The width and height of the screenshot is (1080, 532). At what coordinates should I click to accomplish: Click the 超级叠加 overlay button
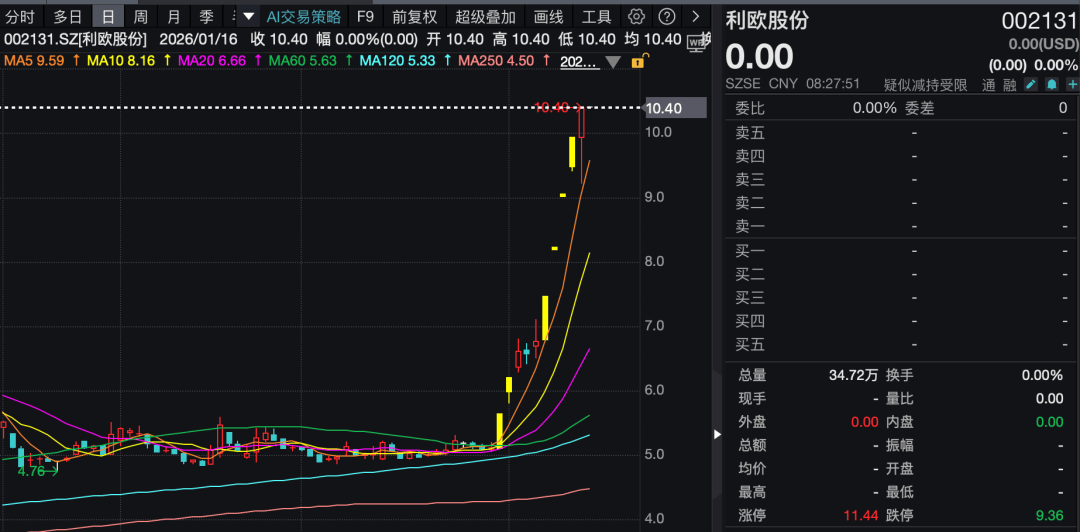click(x=485, y=17)
